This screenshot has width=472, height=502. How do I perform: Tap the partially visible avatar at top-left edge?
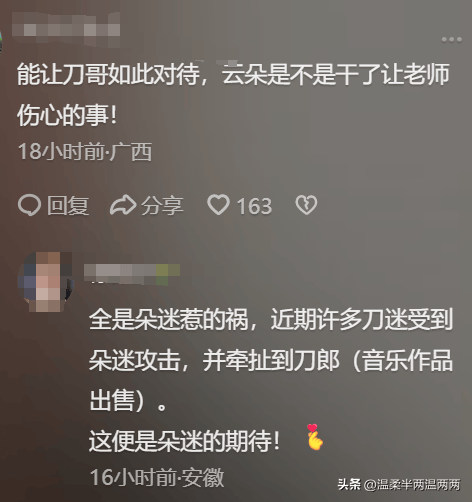pos(1,43)
